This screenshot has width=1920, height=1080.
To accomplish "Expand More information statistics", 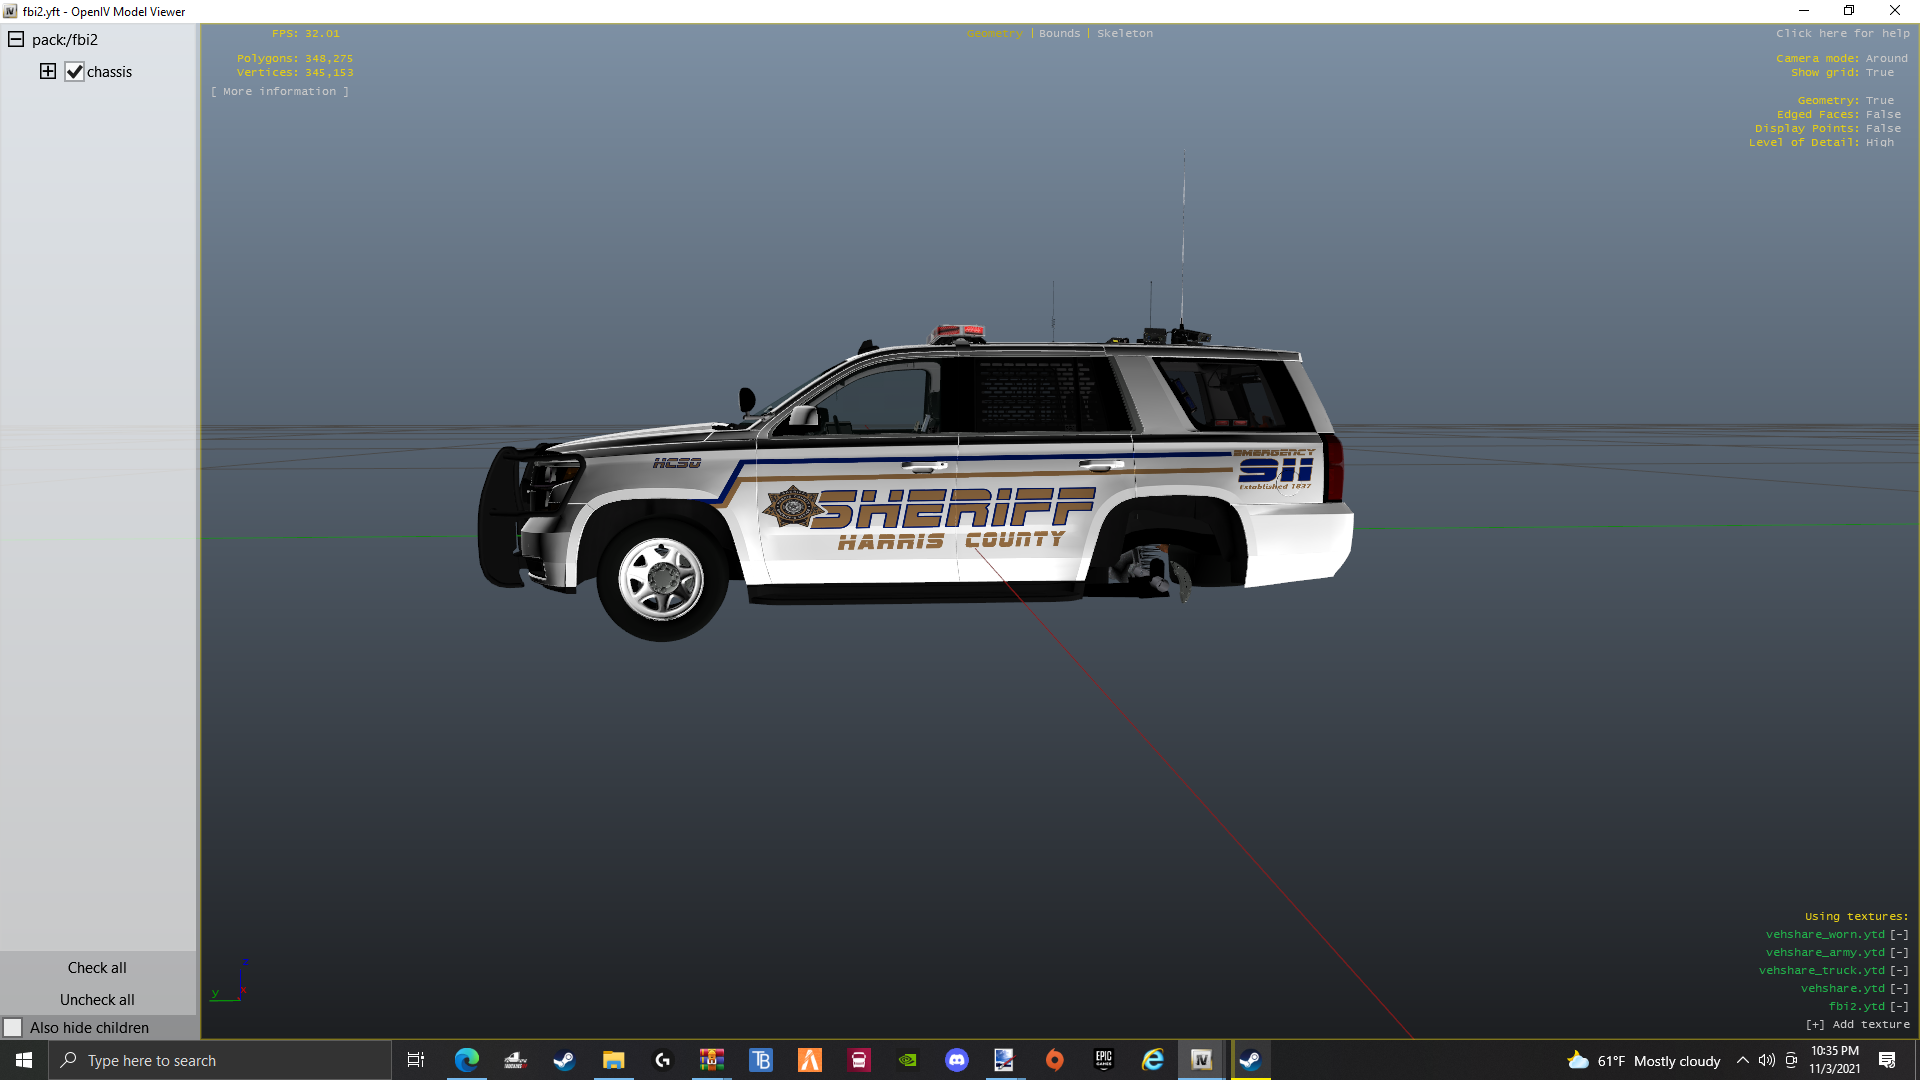I will (280, 91).
